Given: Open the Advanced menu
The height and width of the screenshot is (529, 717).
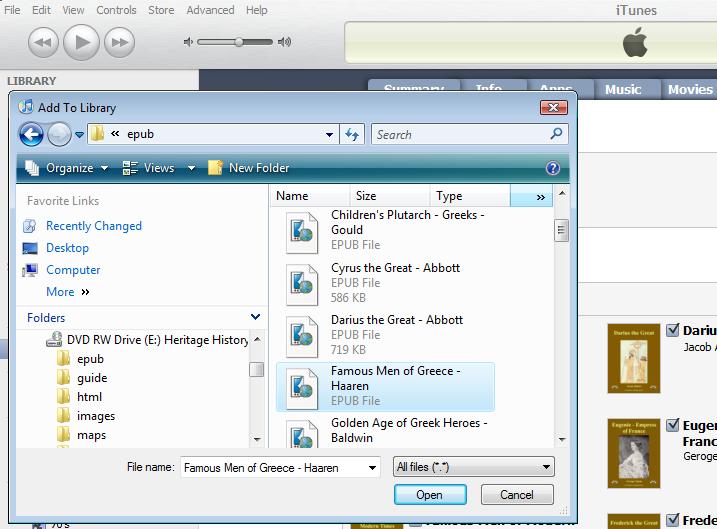Looking at the screenshot, I should coord(209,10).
